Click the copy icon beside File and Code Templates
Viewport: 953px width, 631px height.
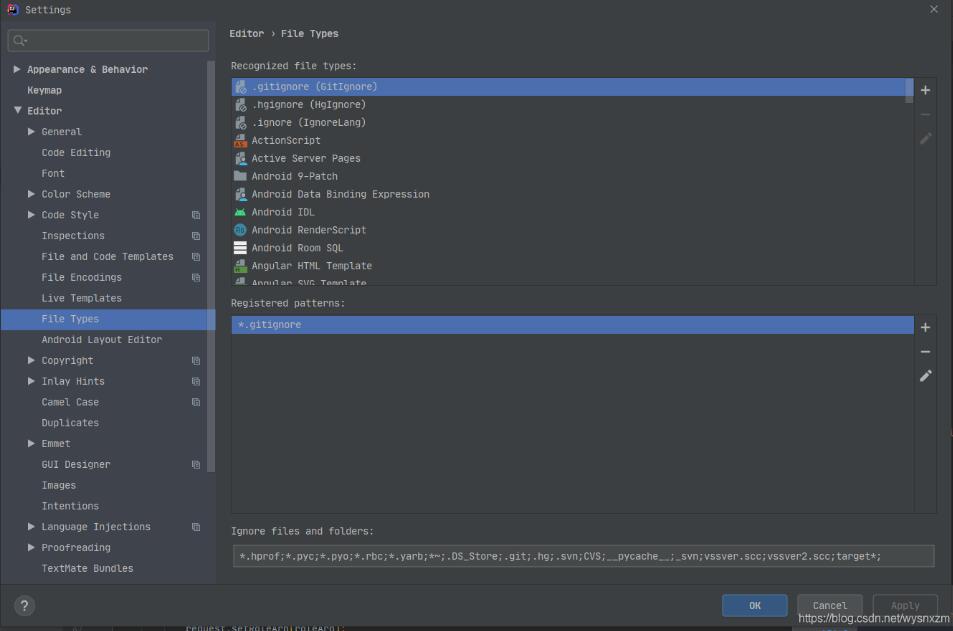point(196,257)
